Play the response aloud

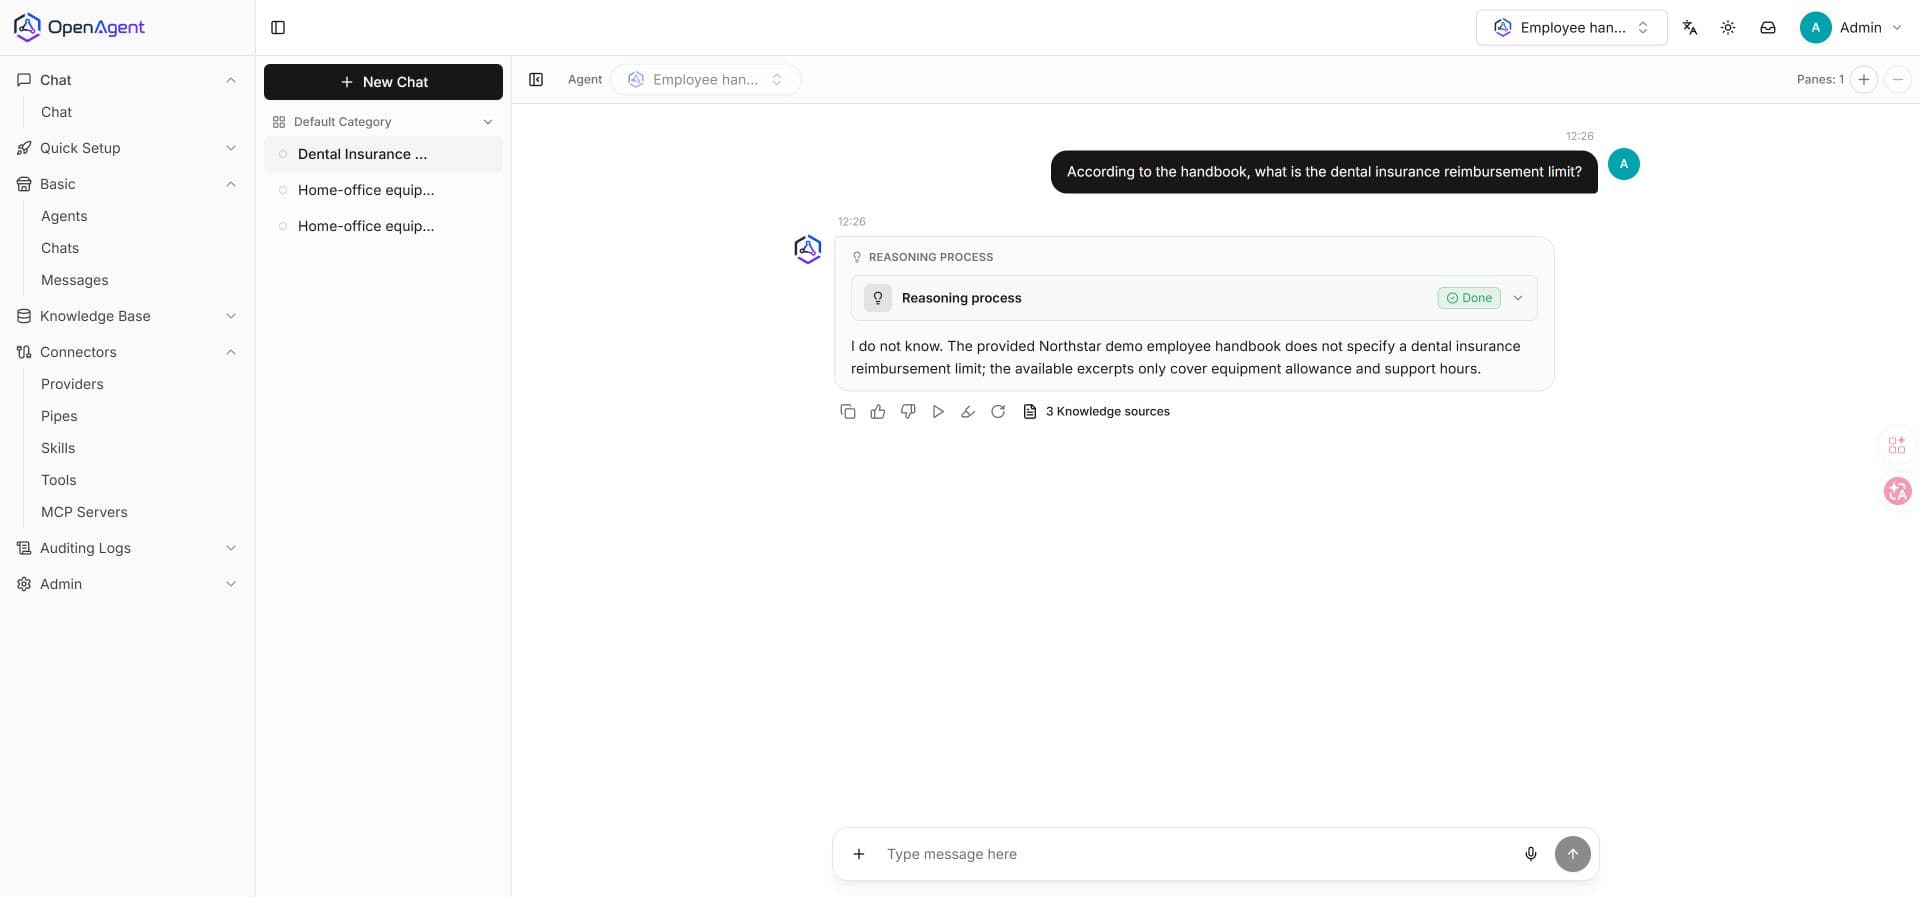tap(938, 412)
